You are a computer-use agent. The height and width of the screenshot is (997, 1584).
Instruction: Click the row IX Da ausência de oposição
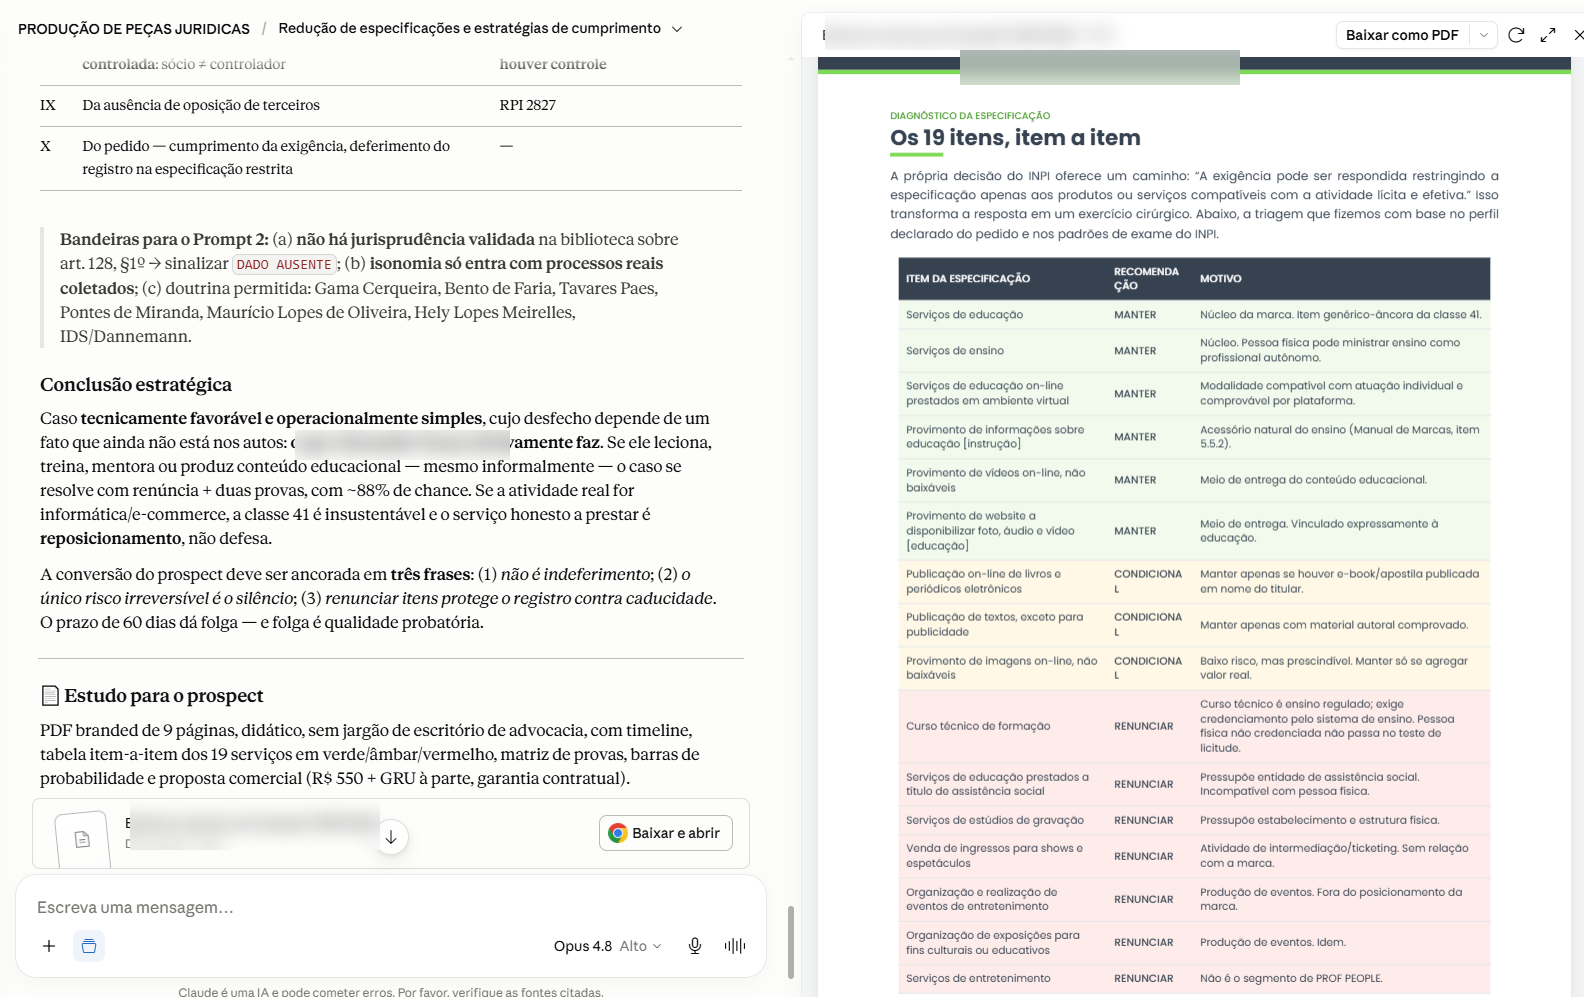click(x=391, y=105)
